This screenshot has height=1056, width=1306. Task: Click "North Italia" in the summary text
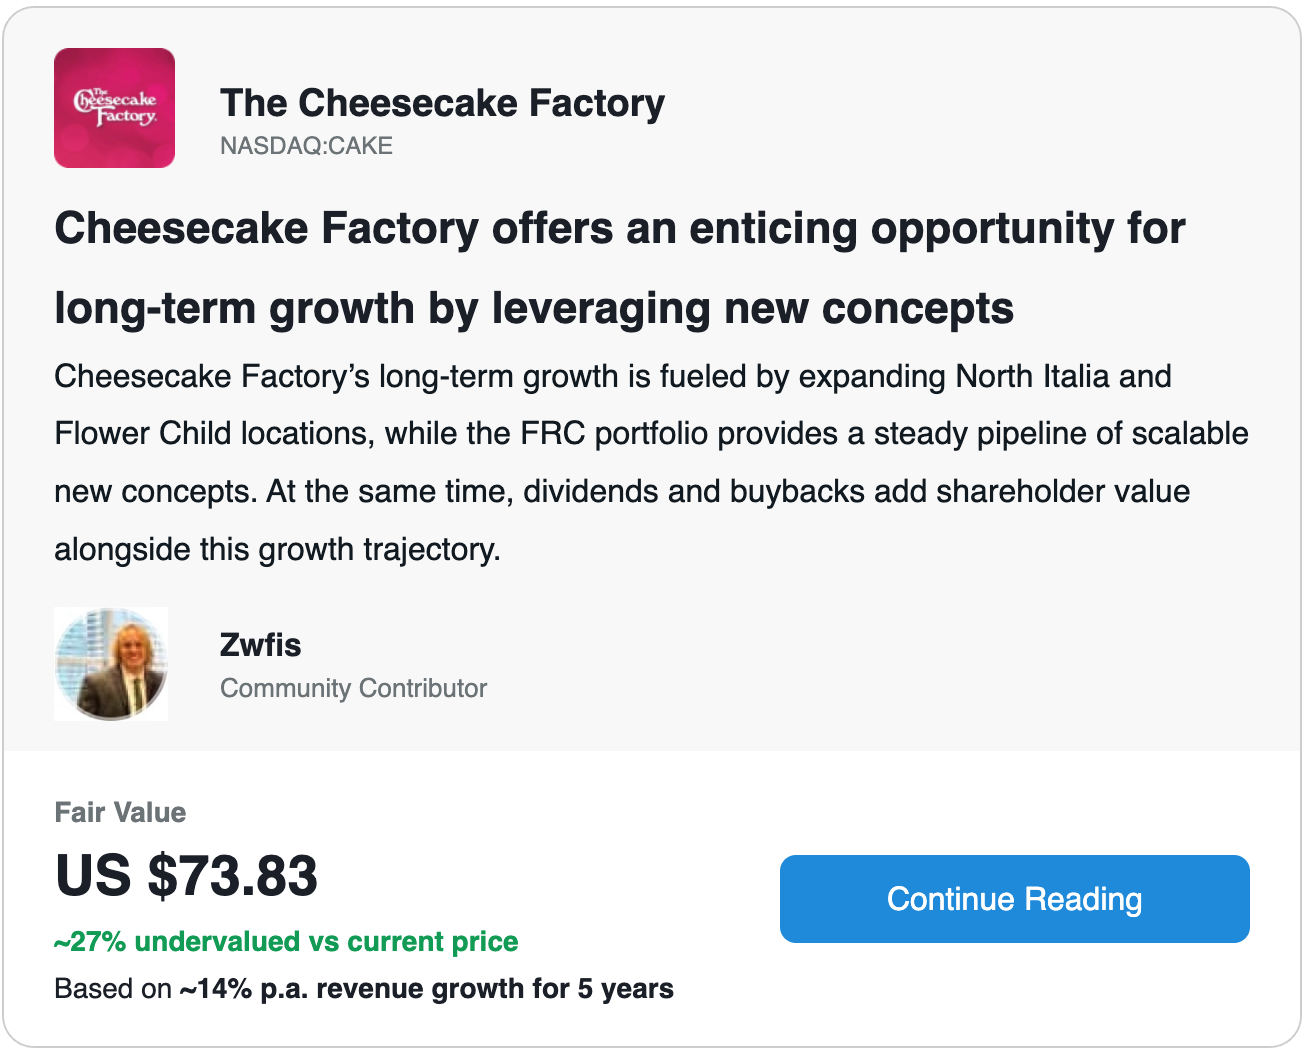pos(1032,376)
